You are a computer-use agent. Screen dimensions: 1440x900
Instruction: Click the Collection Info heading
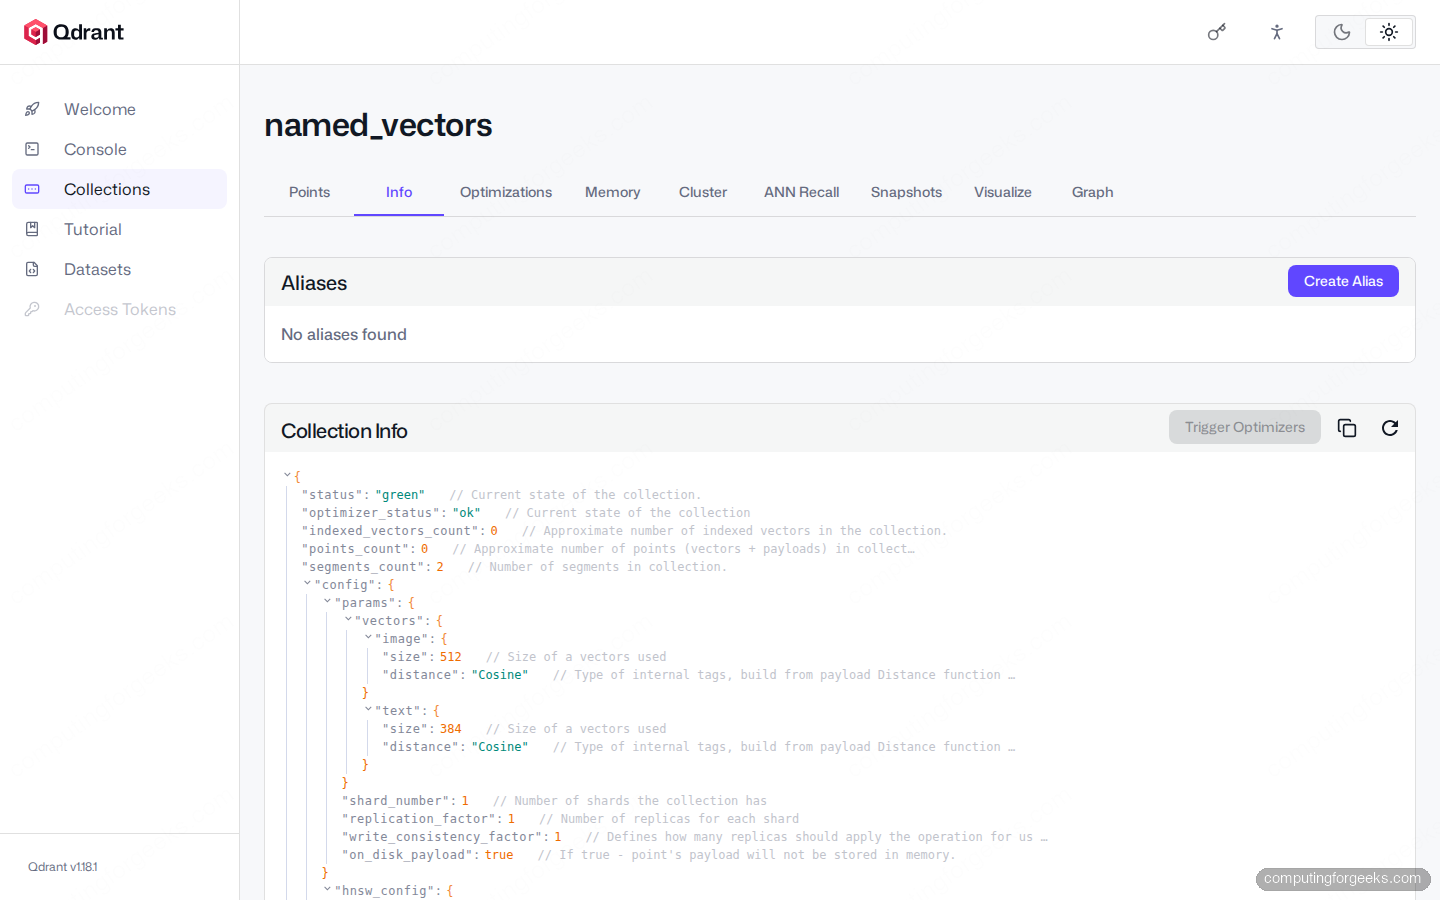[x=344, y=431]
